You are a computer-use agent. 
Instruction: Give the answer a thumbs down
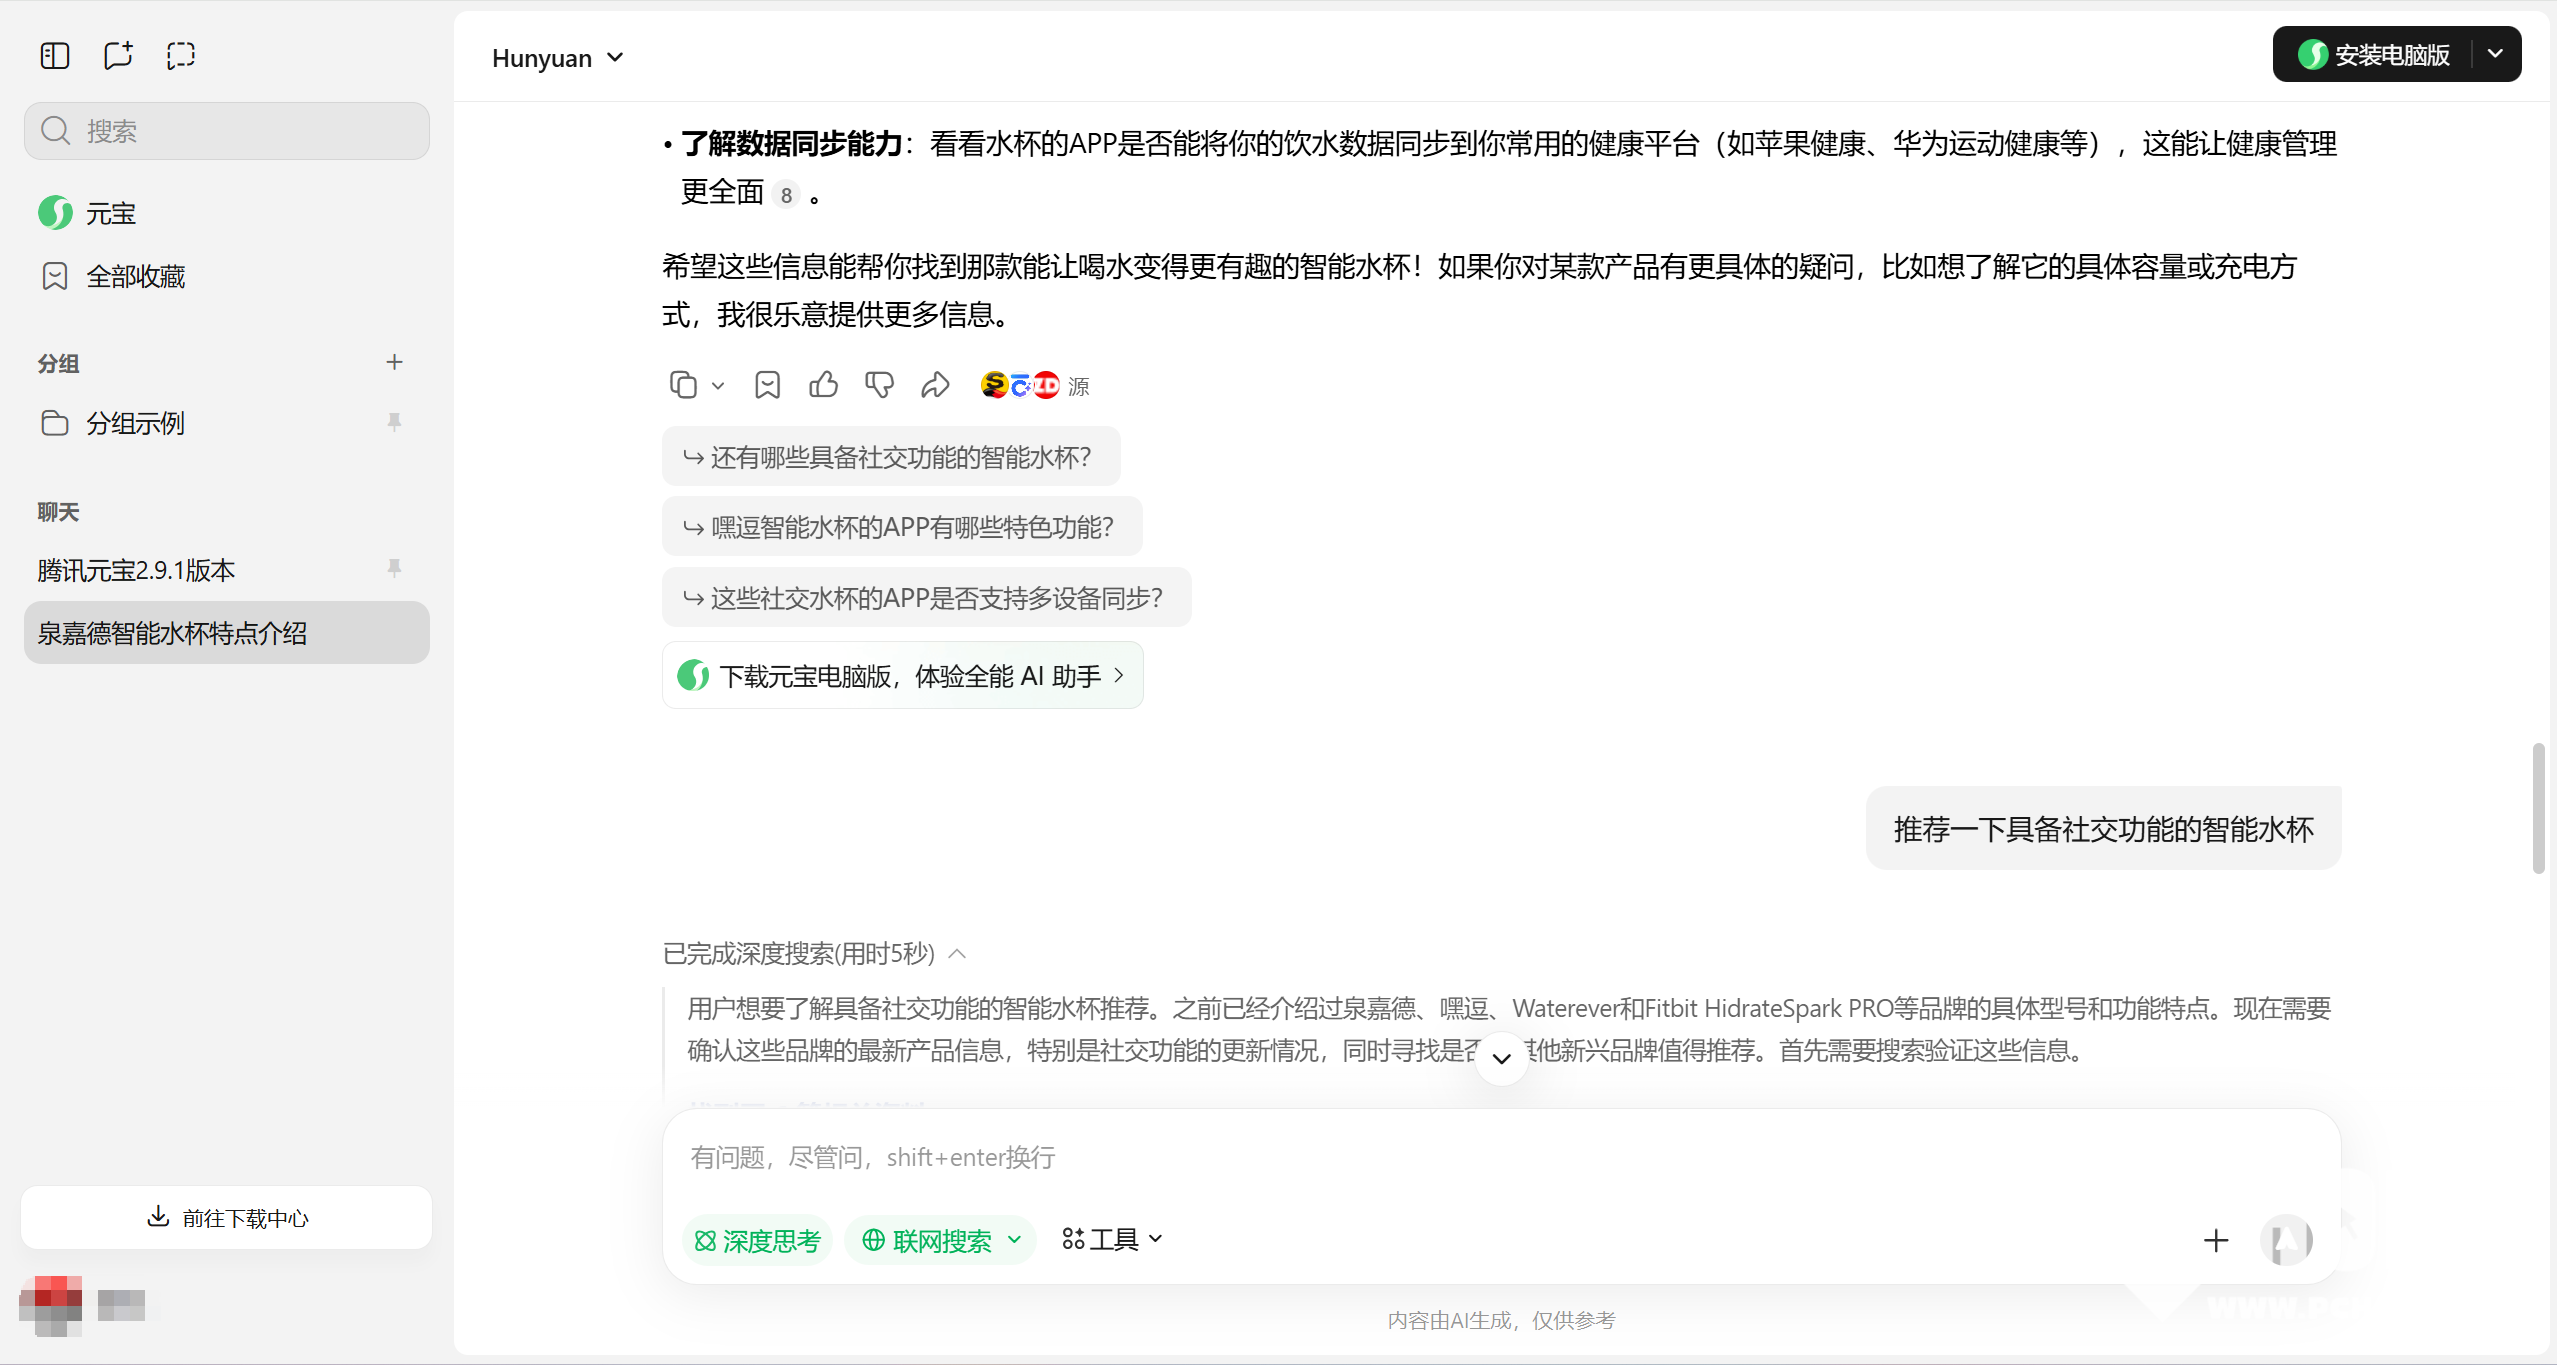coord(879,385)
